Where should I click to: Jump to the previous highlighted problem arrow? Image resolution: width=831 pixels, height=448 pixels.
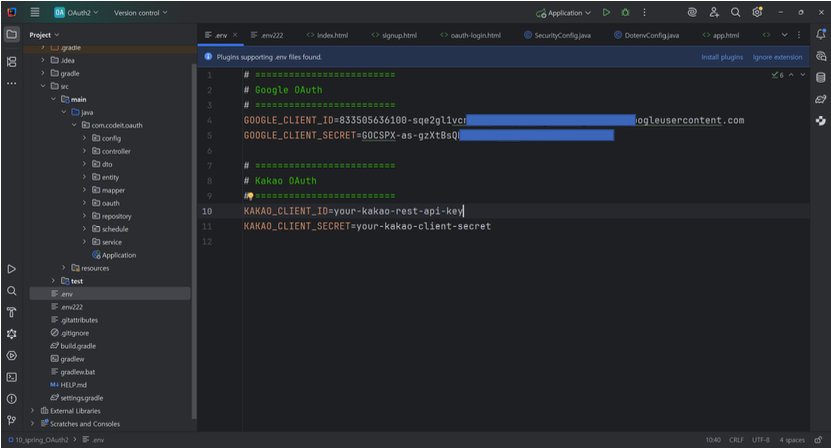pyautogui.click(x=791, y=75)
